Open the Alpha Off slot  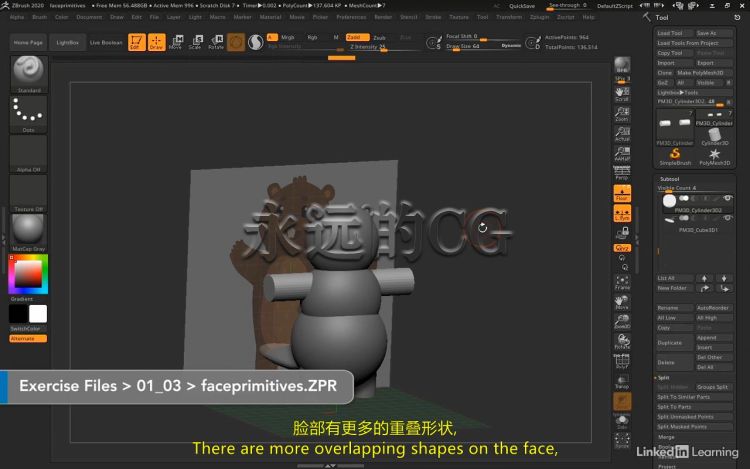[x=29, y=154]
